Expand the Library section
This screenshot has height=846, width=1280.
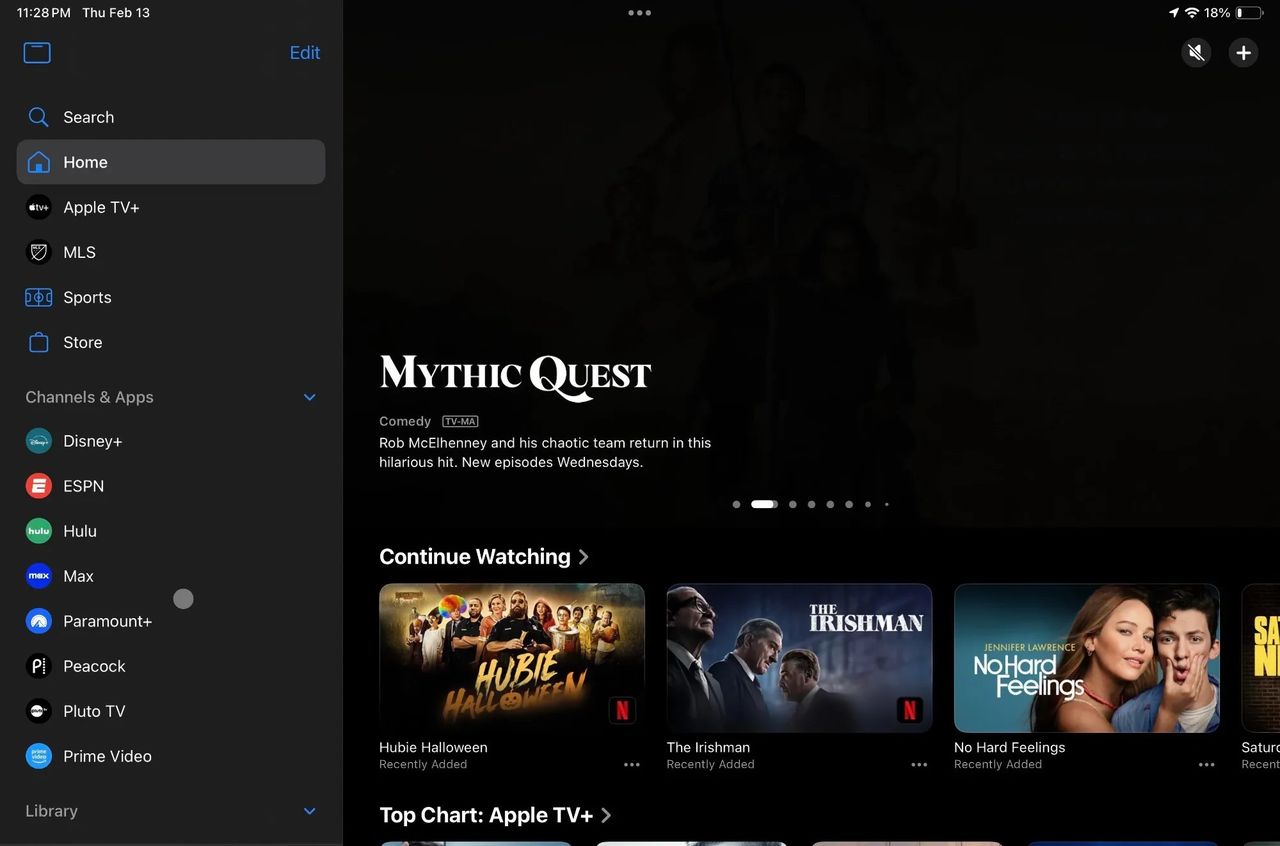point(309,811)
